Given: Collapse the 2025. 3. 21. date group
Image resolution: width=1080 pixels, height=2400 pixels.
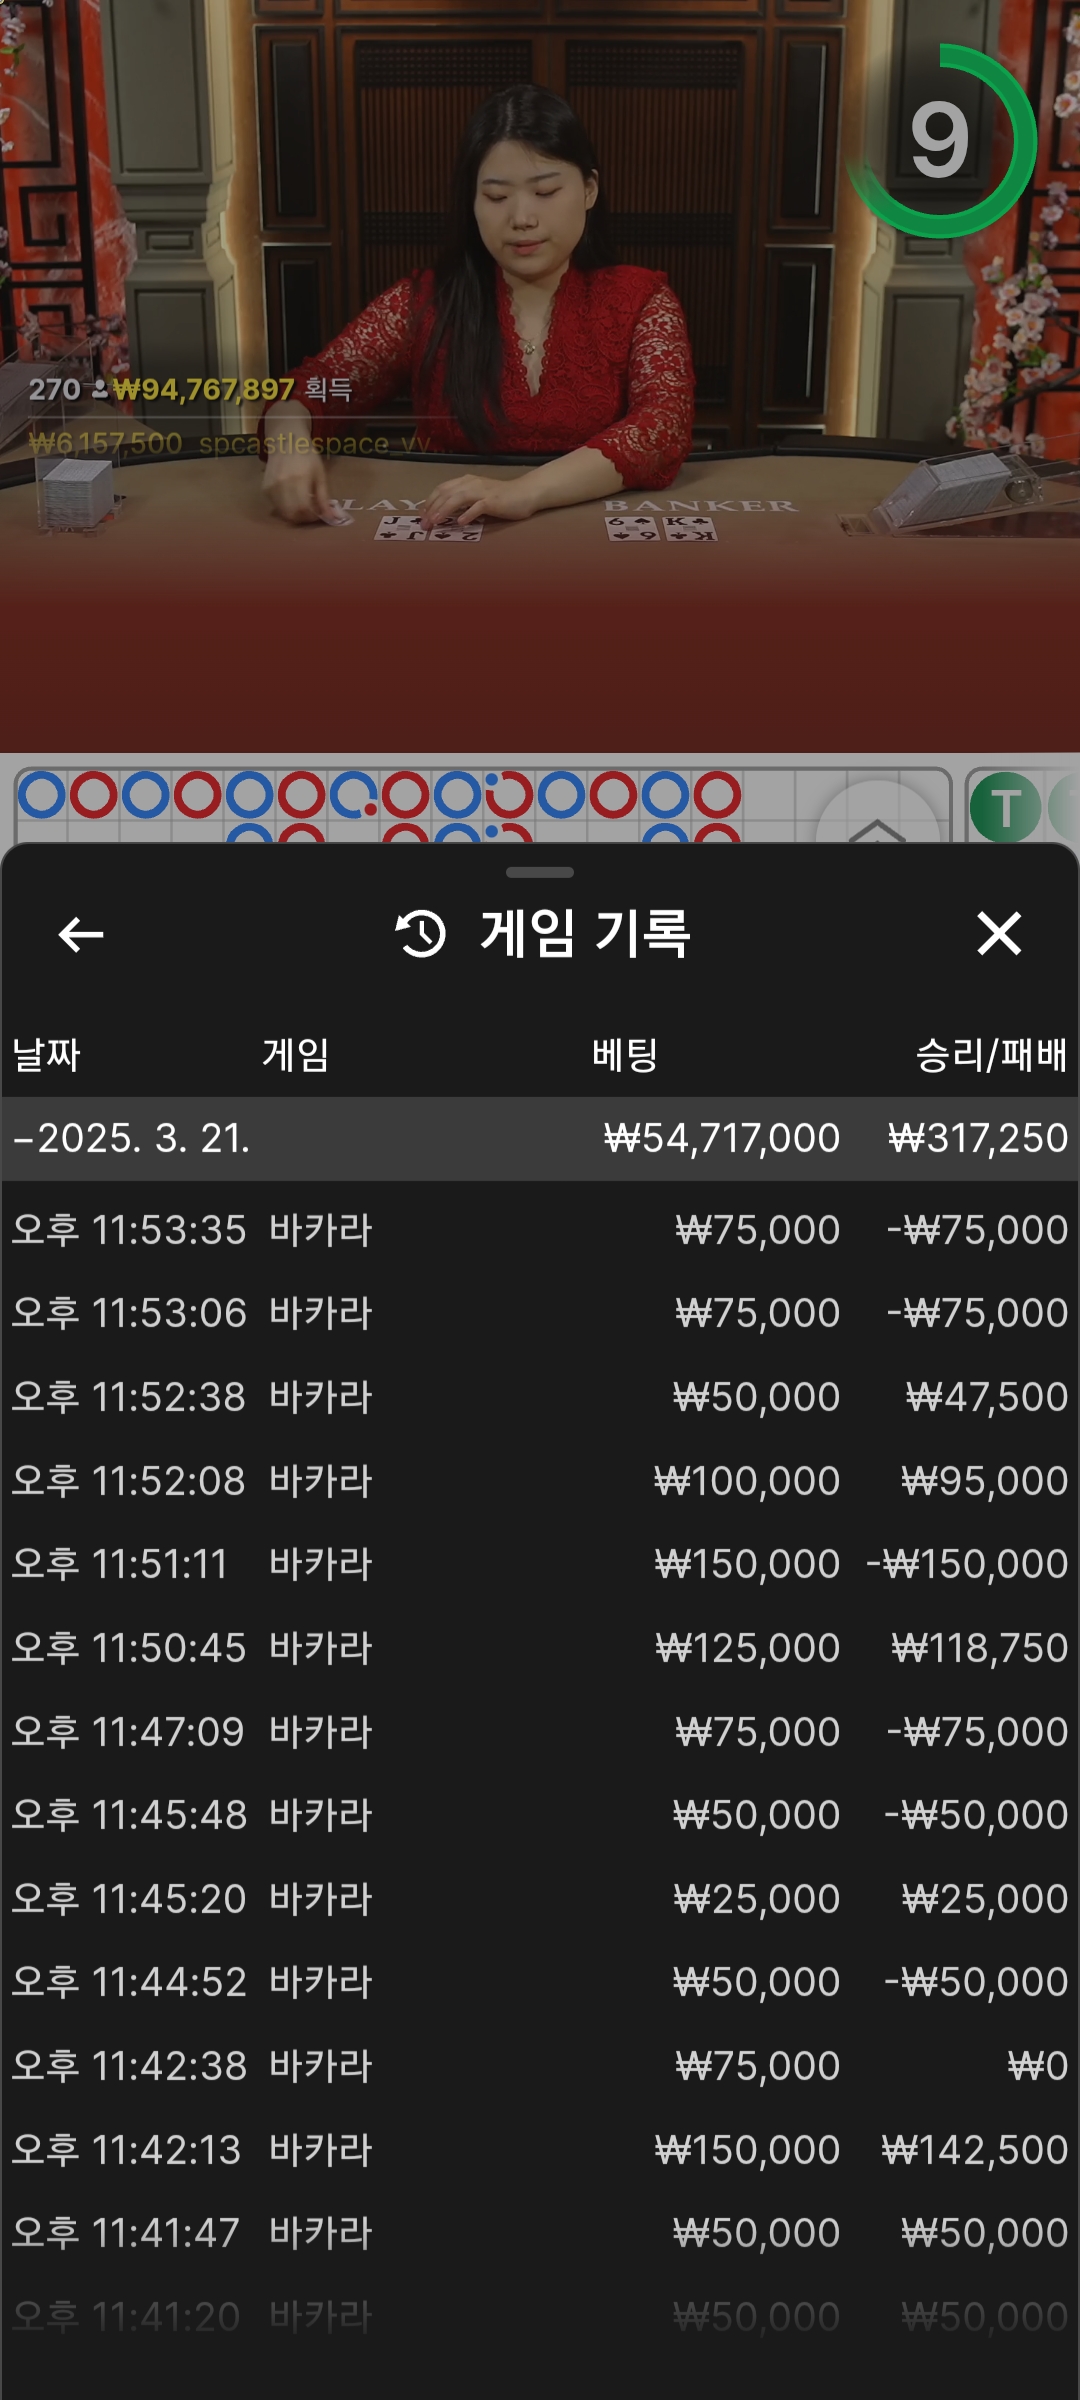Looking at the screenshot, I should [x=540, y=1138].
